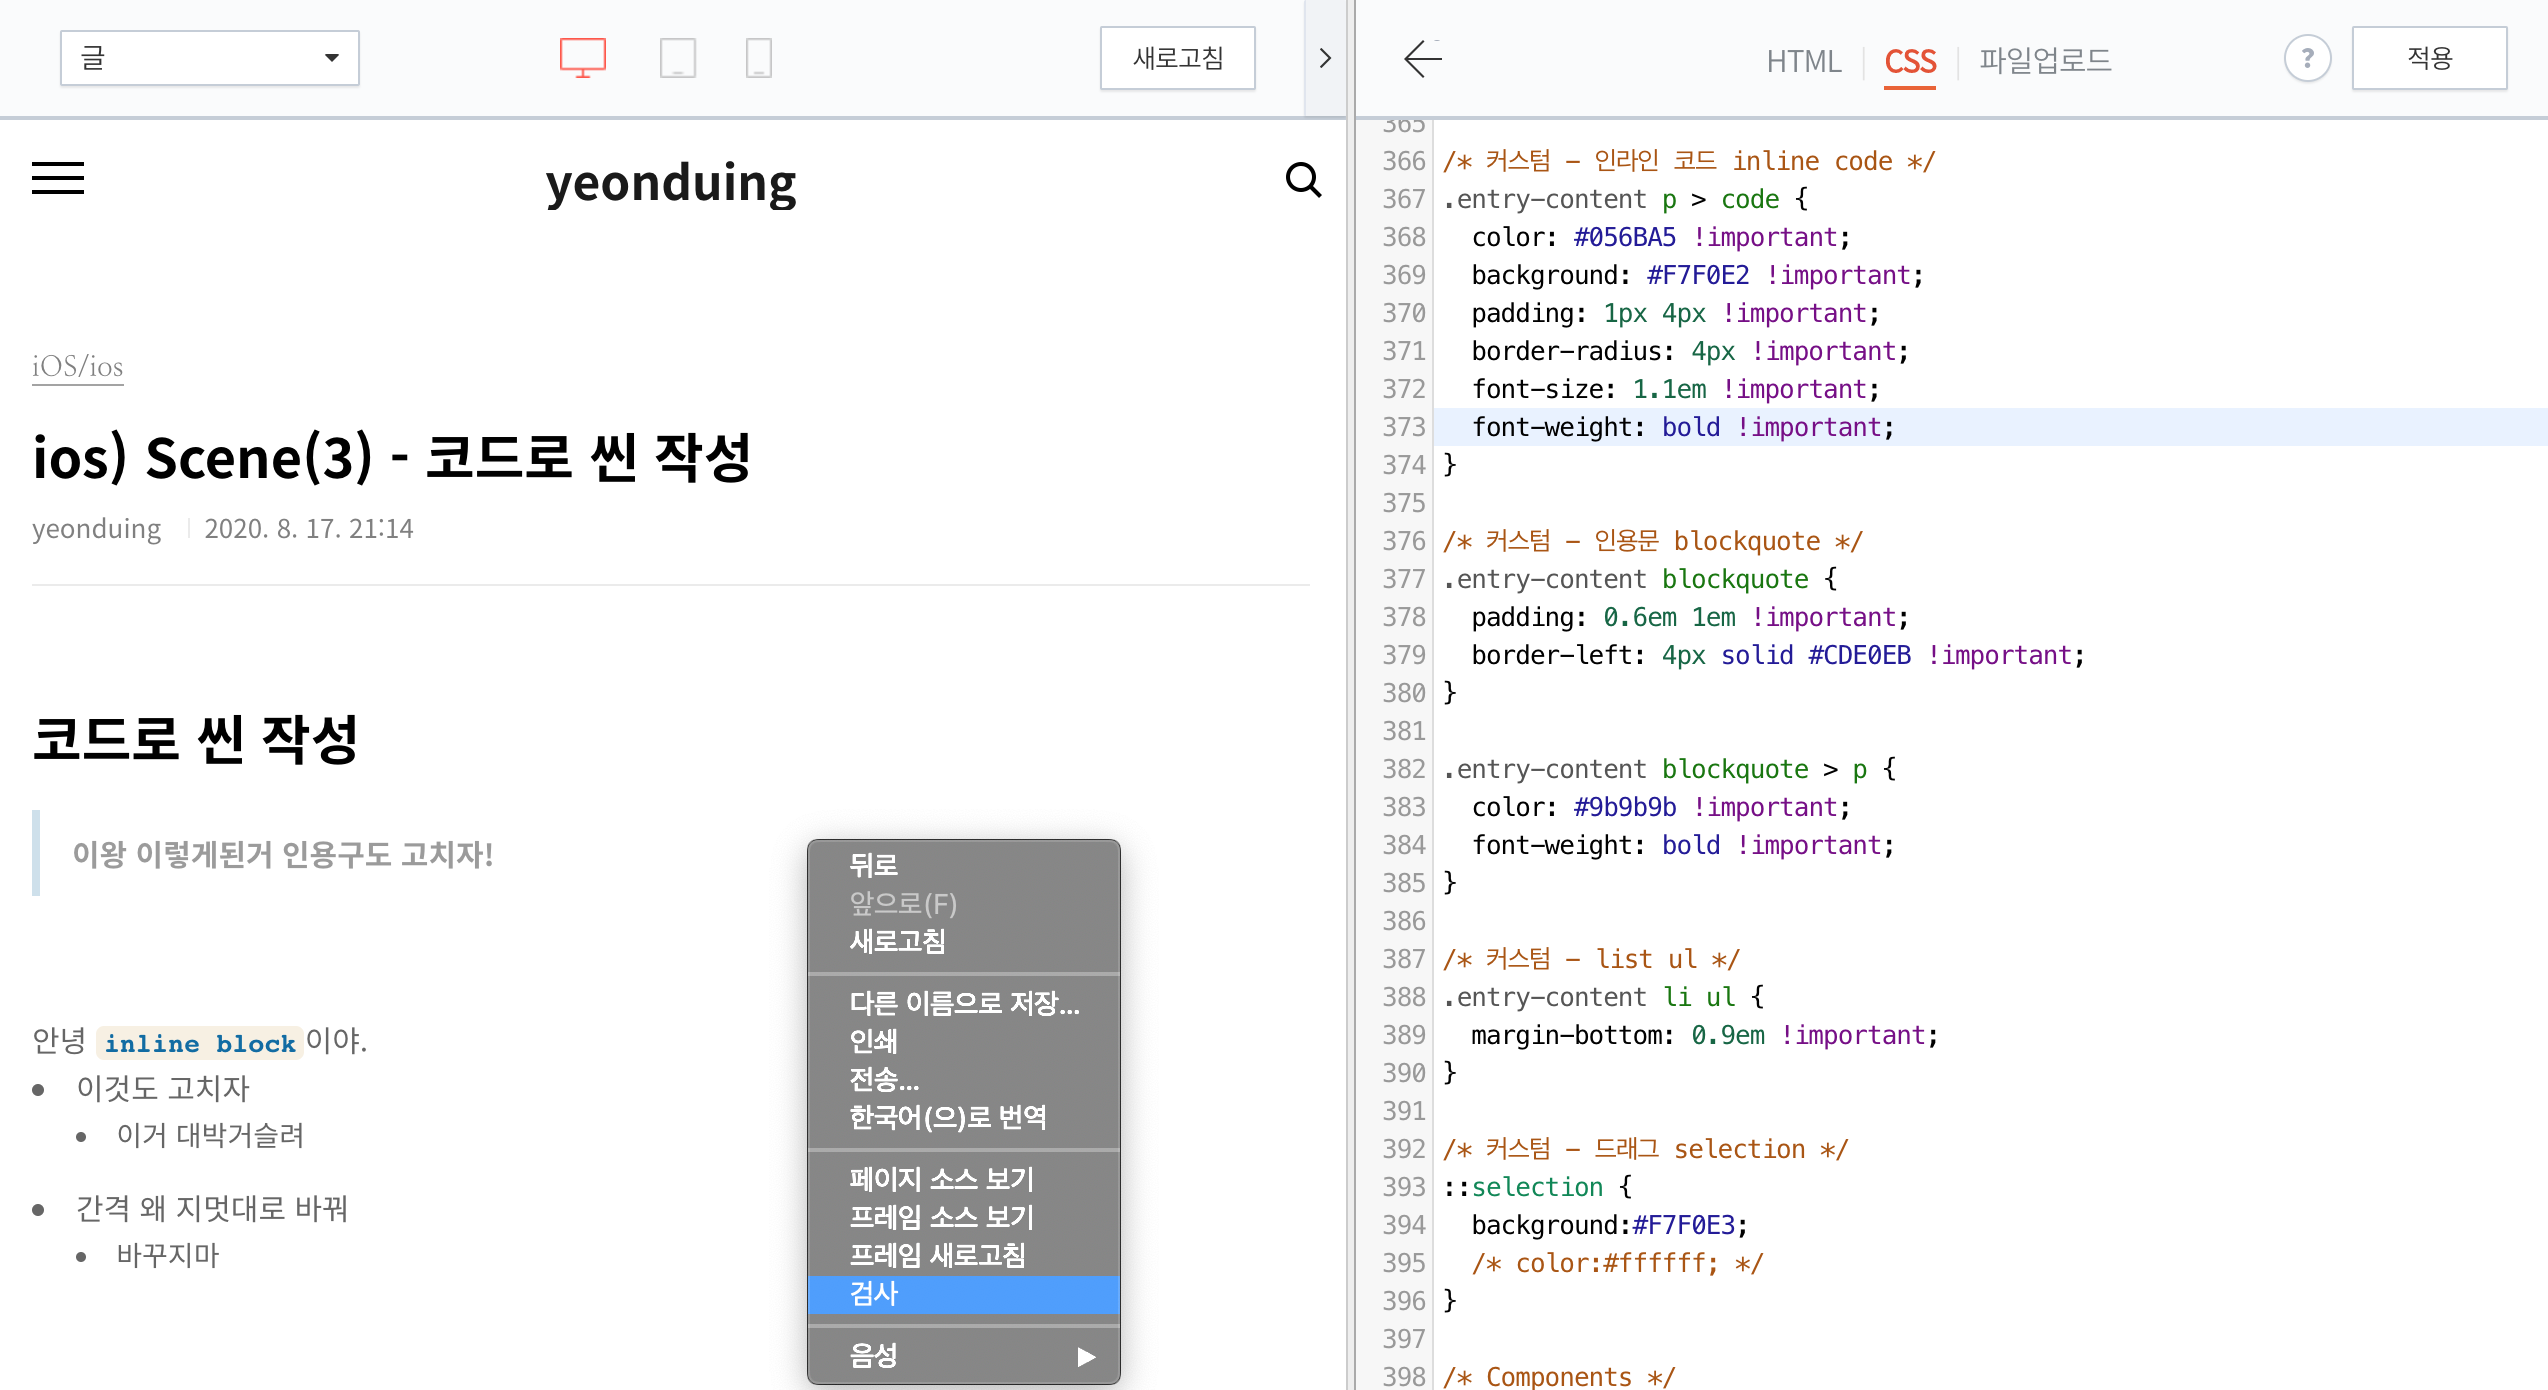
Task: Switch to tablet preview mode
Action: click(x=677, y=58)
